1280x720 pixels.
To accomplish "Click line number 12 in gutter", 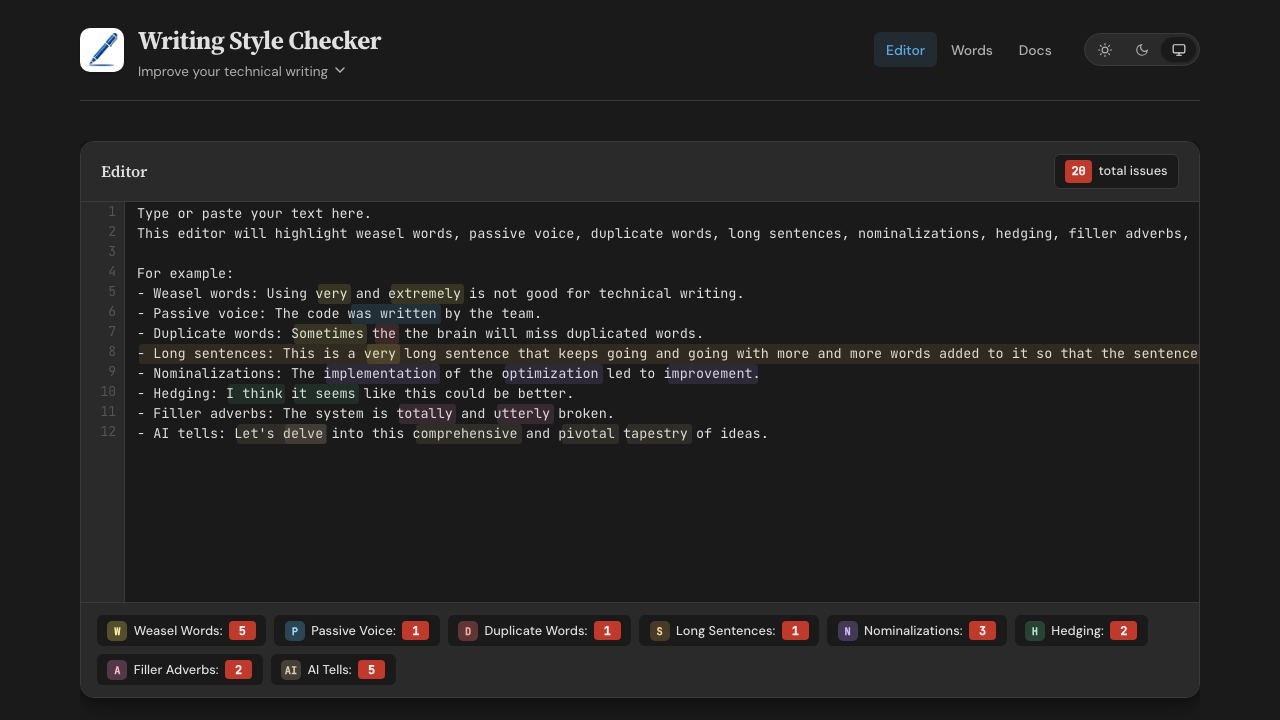I will pyautogui.click(x=108, y=432).
